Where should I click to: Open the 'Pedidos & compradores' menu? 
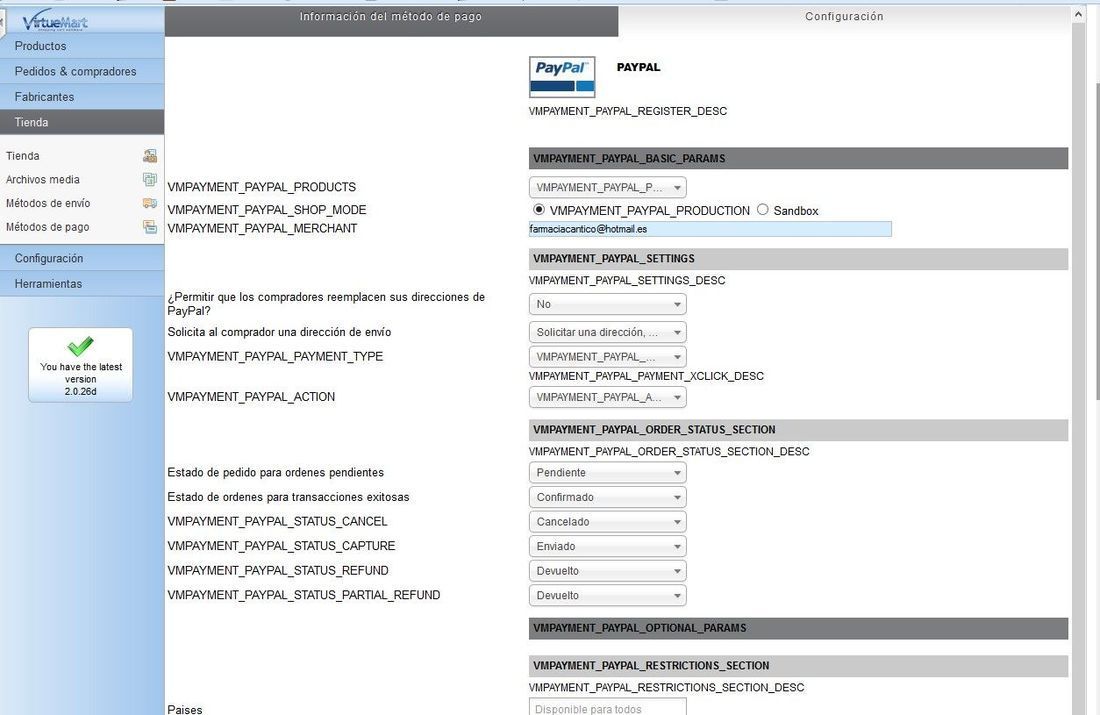tap(82, 72)
